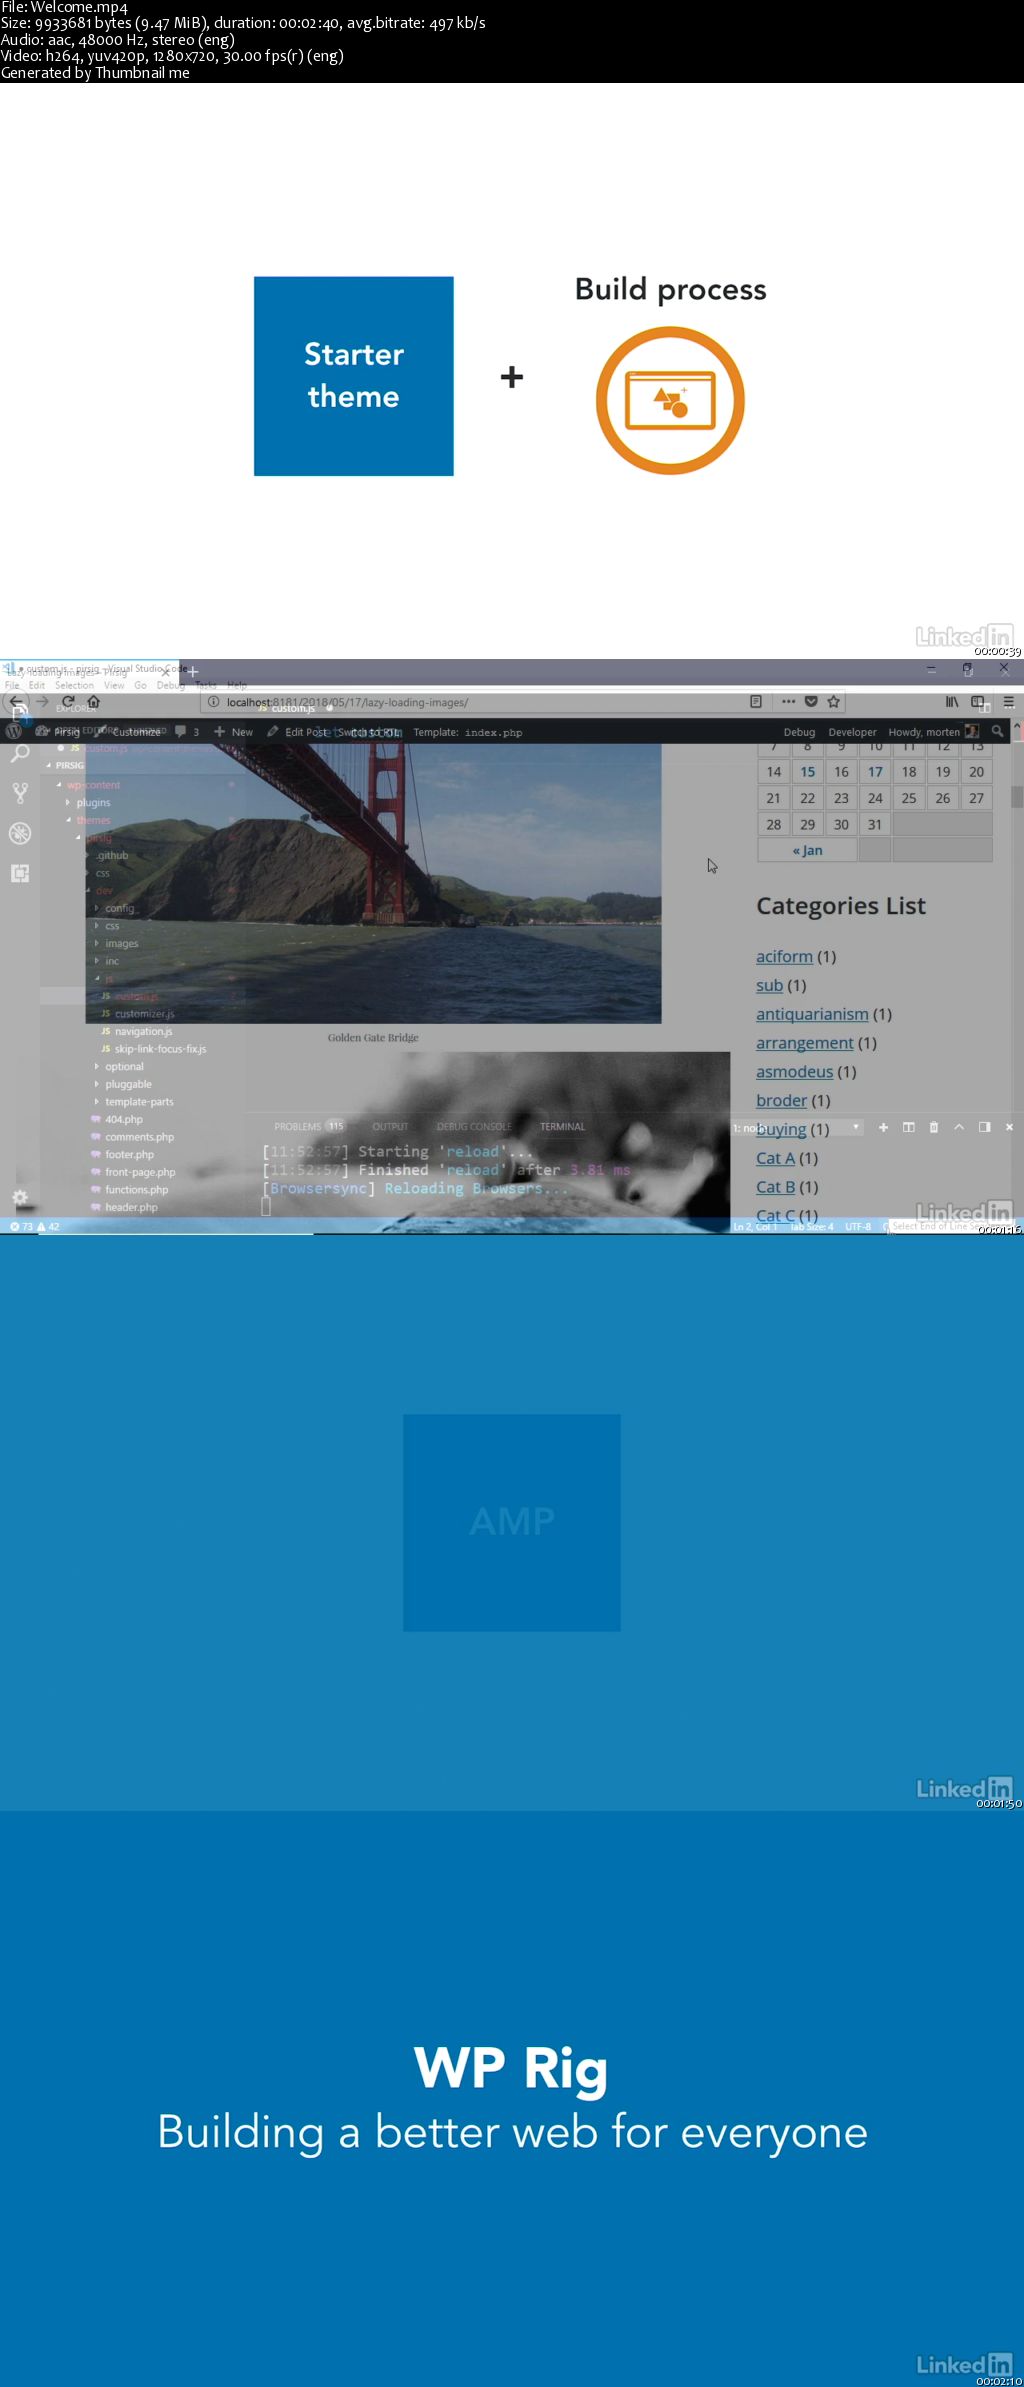Viewport: 1024px width, 2387px height.
Task: Open the antiquarianism category link
Action: point(812,1014)
